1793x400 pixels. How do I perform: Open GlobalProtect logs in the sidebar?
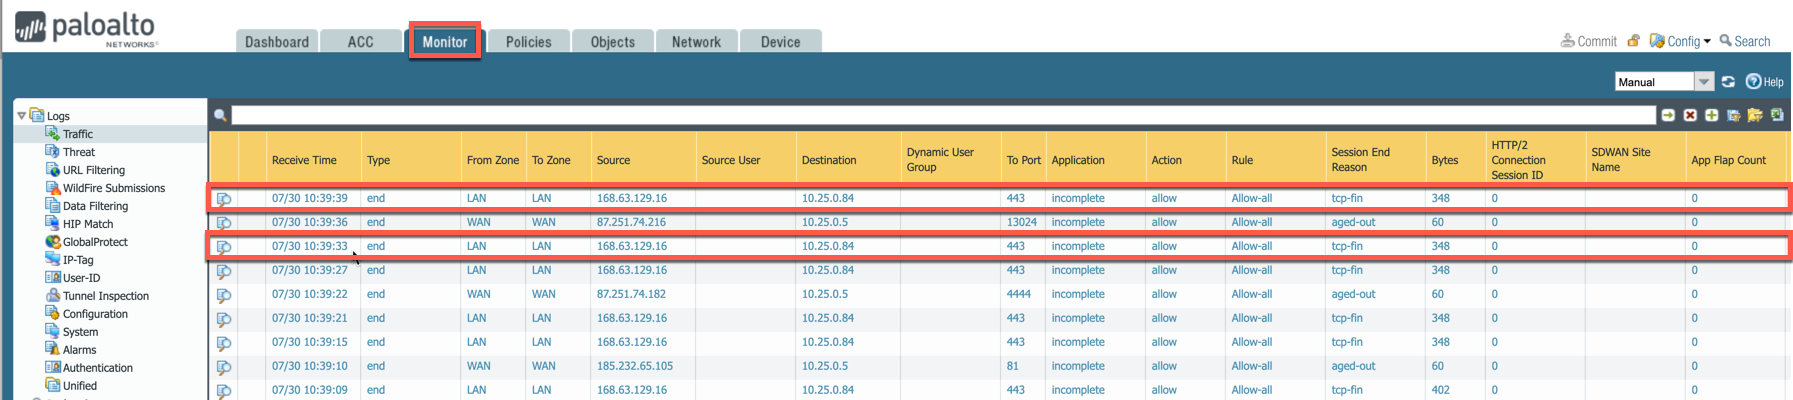(x=95, y=242)
